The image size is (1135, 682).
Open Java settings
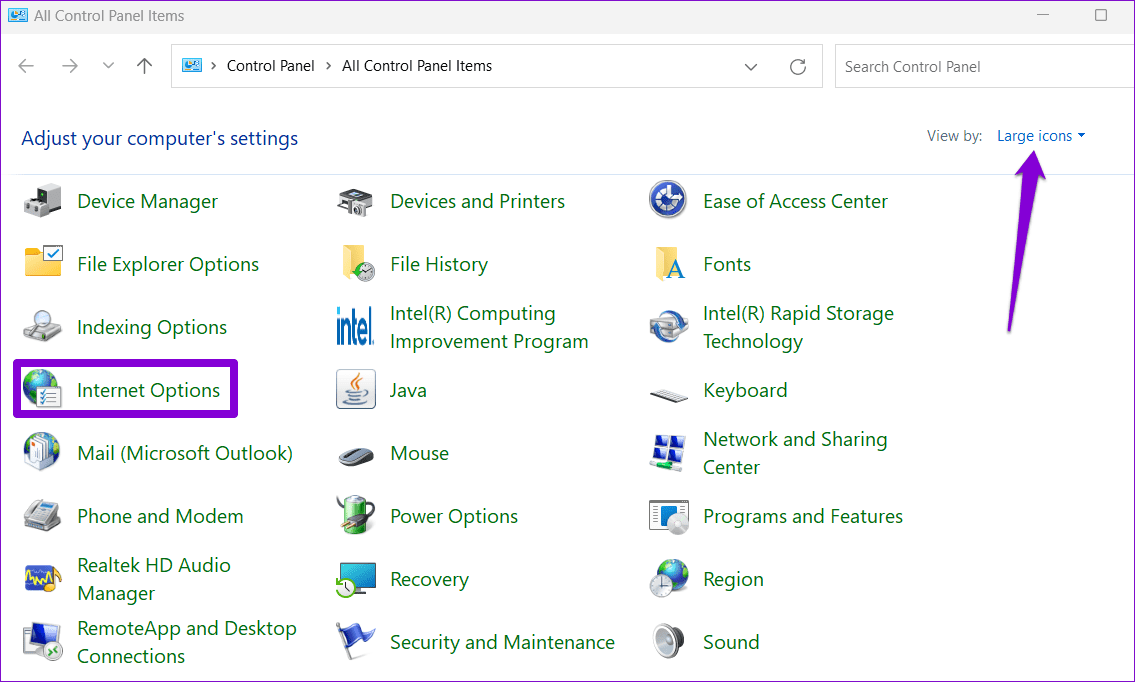[408, 390]
